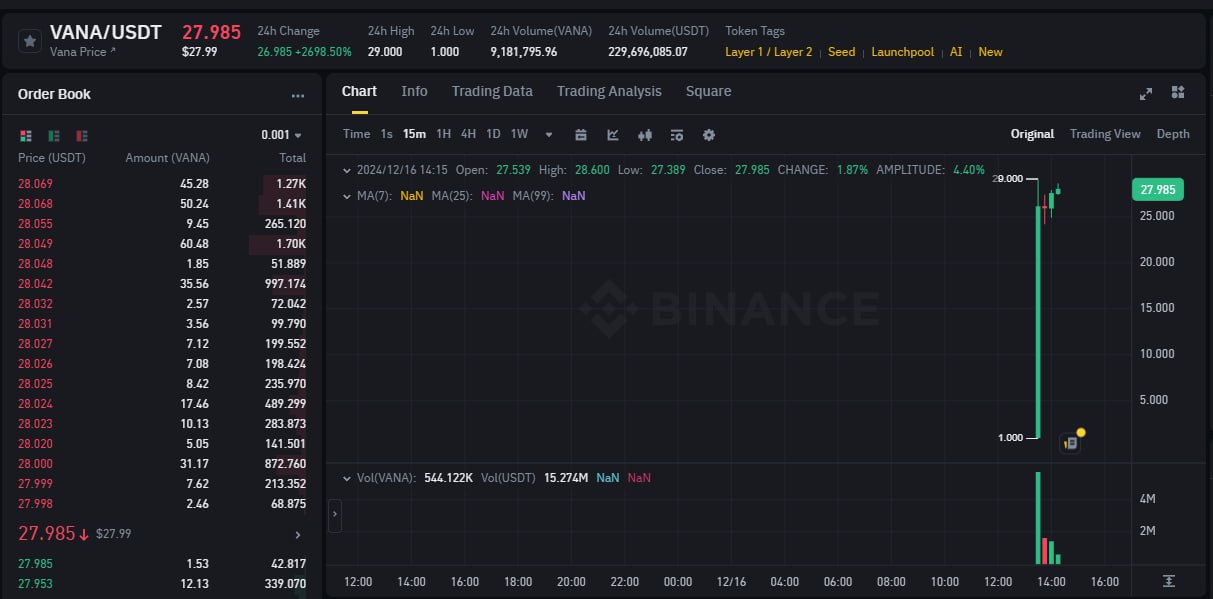Show both buys and sells in order book

25,135
